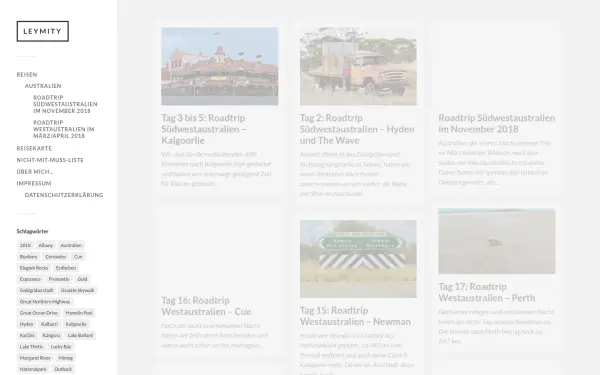Viewport: 600px width, 375px height.
Task: Choose the Mining tag
Action: 65,358
